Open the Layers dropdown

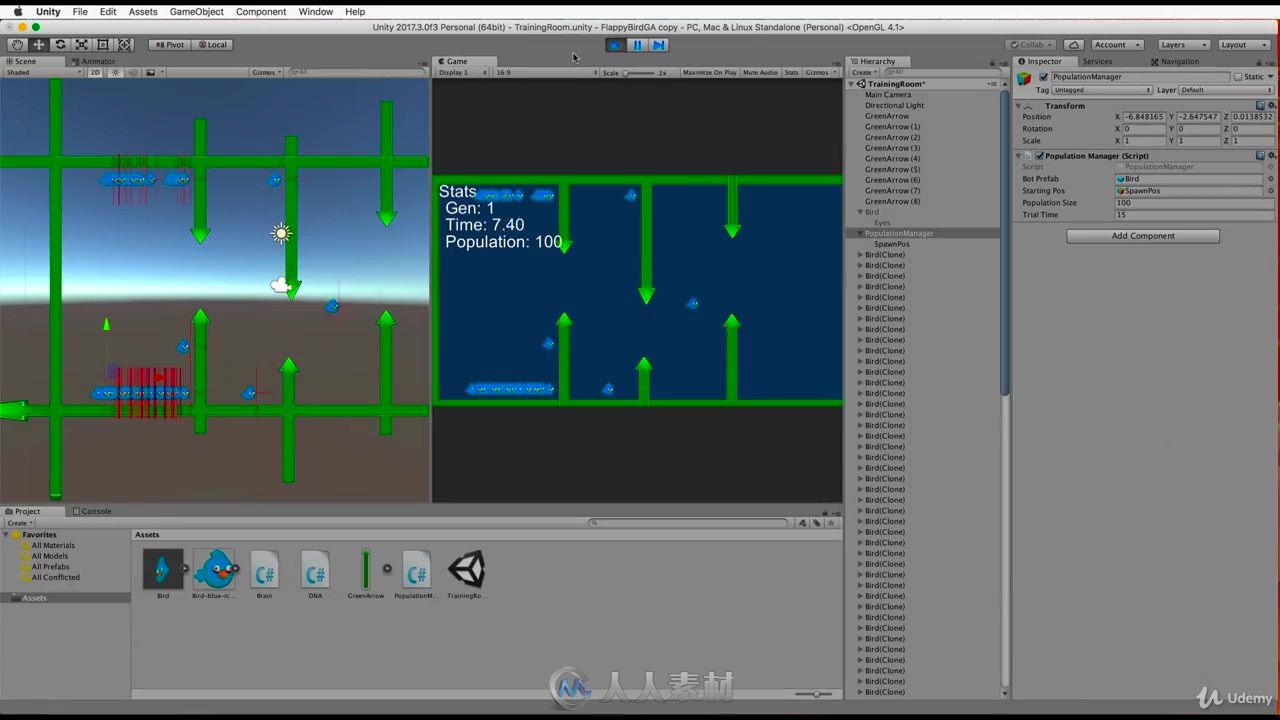[1183, 45]
